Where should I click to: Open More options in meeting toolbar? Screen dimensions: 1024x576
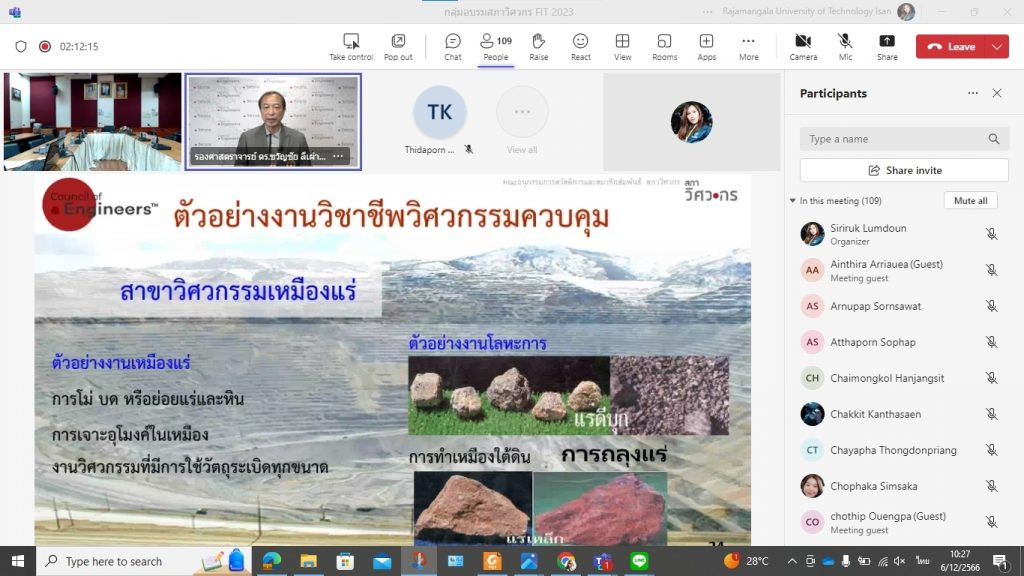[748, 46]
